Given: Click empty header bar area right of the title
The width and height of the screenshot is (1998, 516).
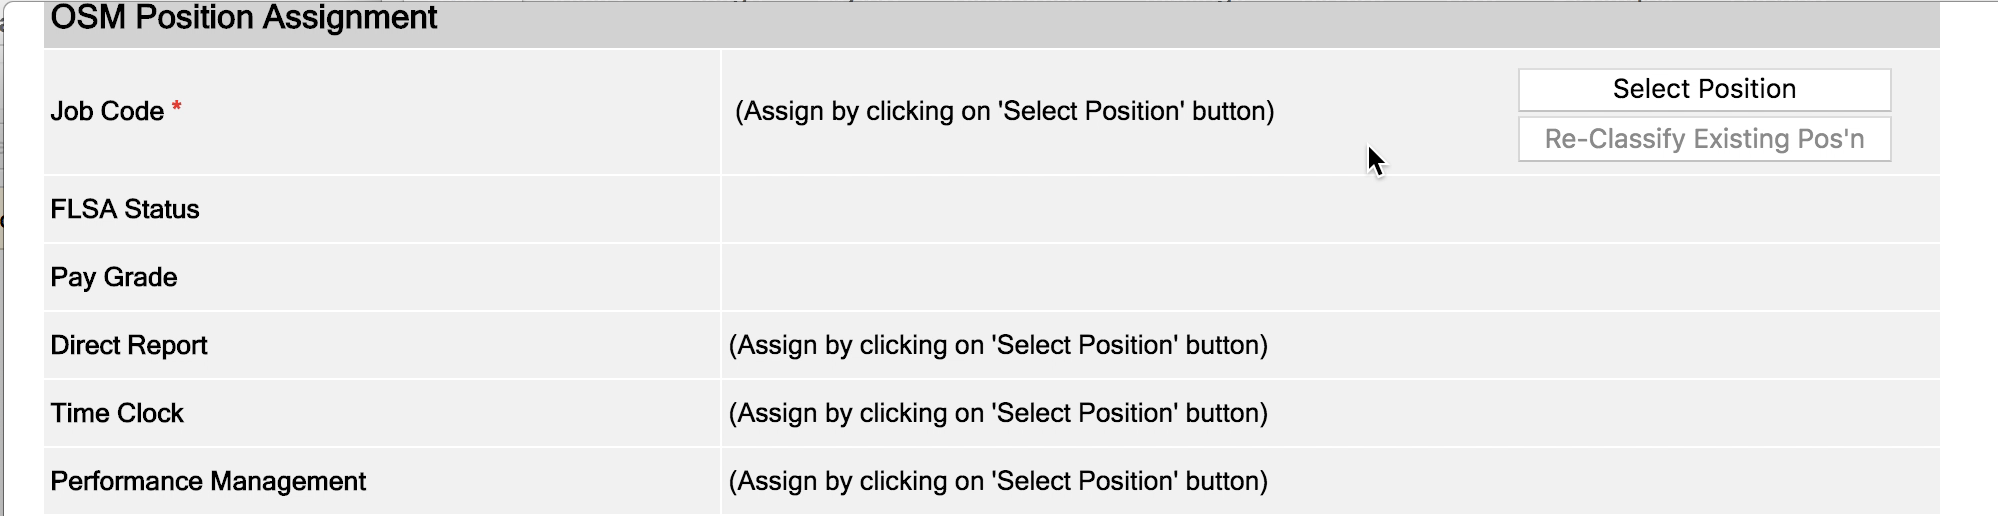Looking at the screenshot, I should tap(1200, 22).
